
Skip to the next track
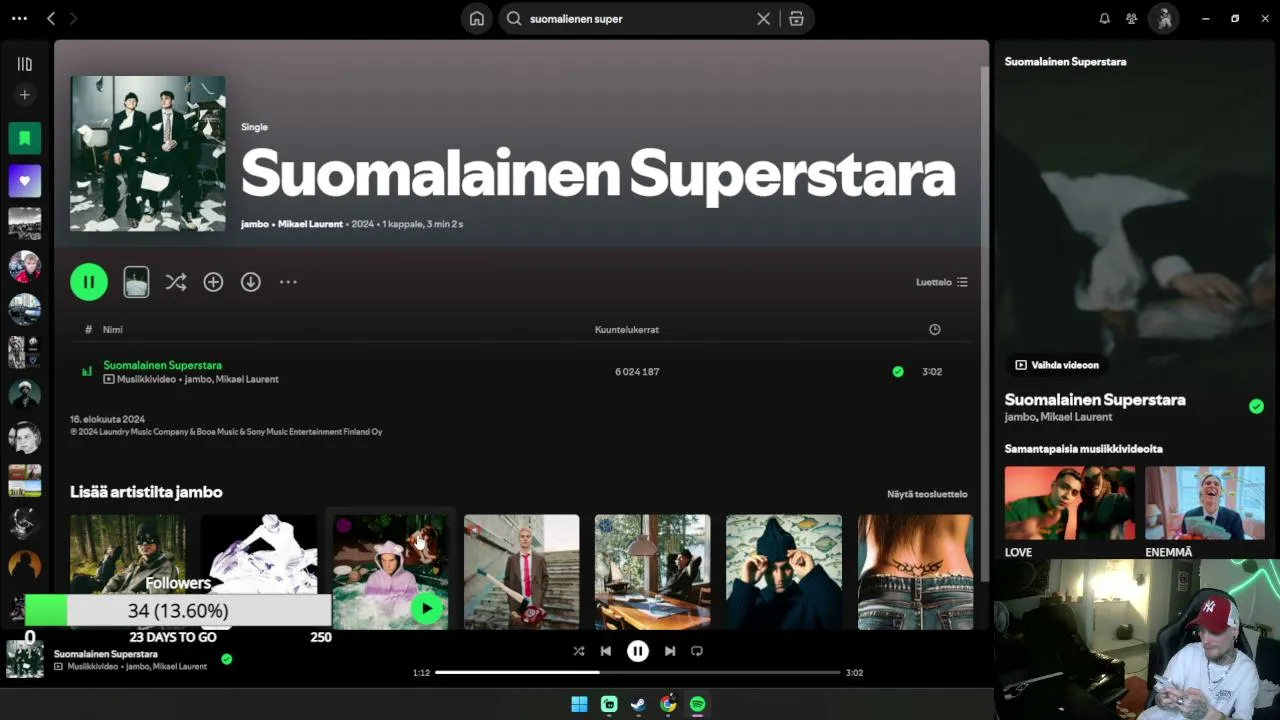coord(670,651)
